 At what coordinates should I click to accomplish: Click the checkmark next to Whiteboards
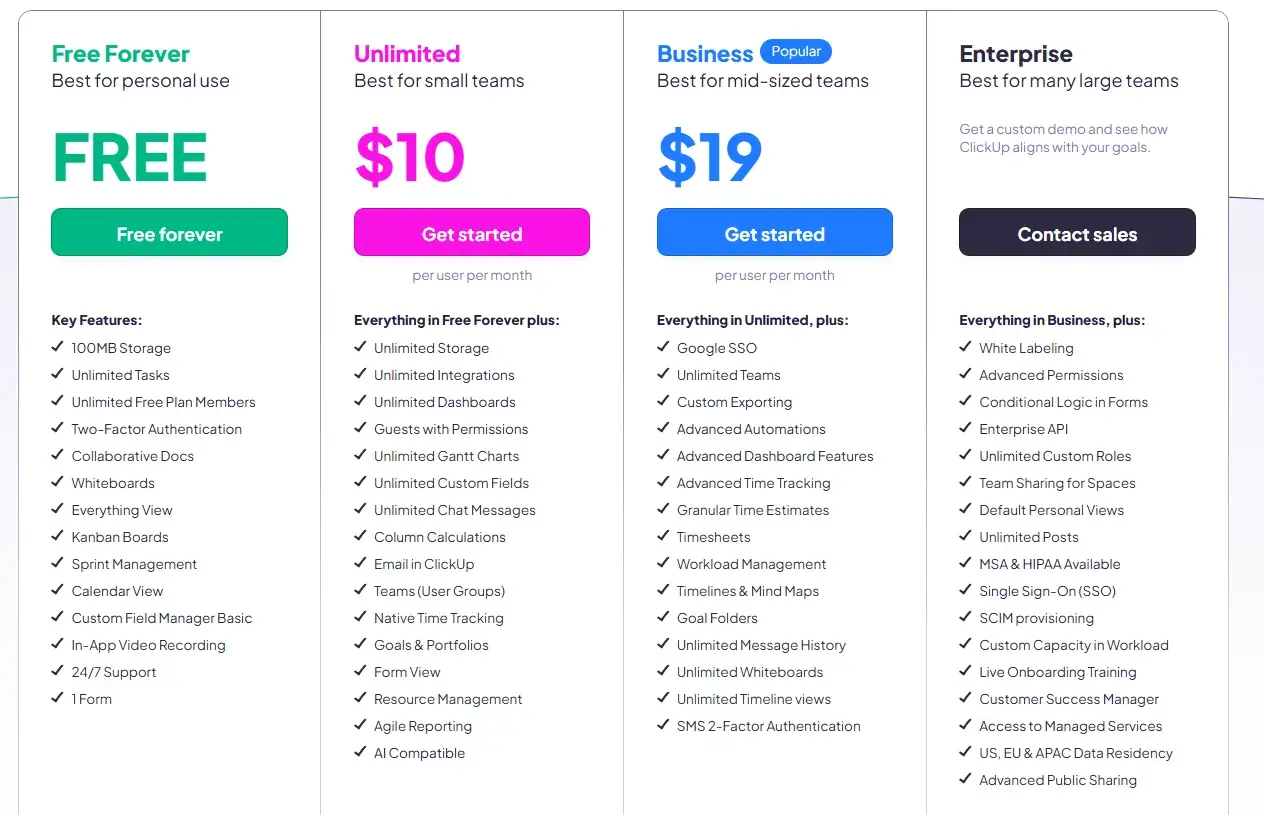58,483
